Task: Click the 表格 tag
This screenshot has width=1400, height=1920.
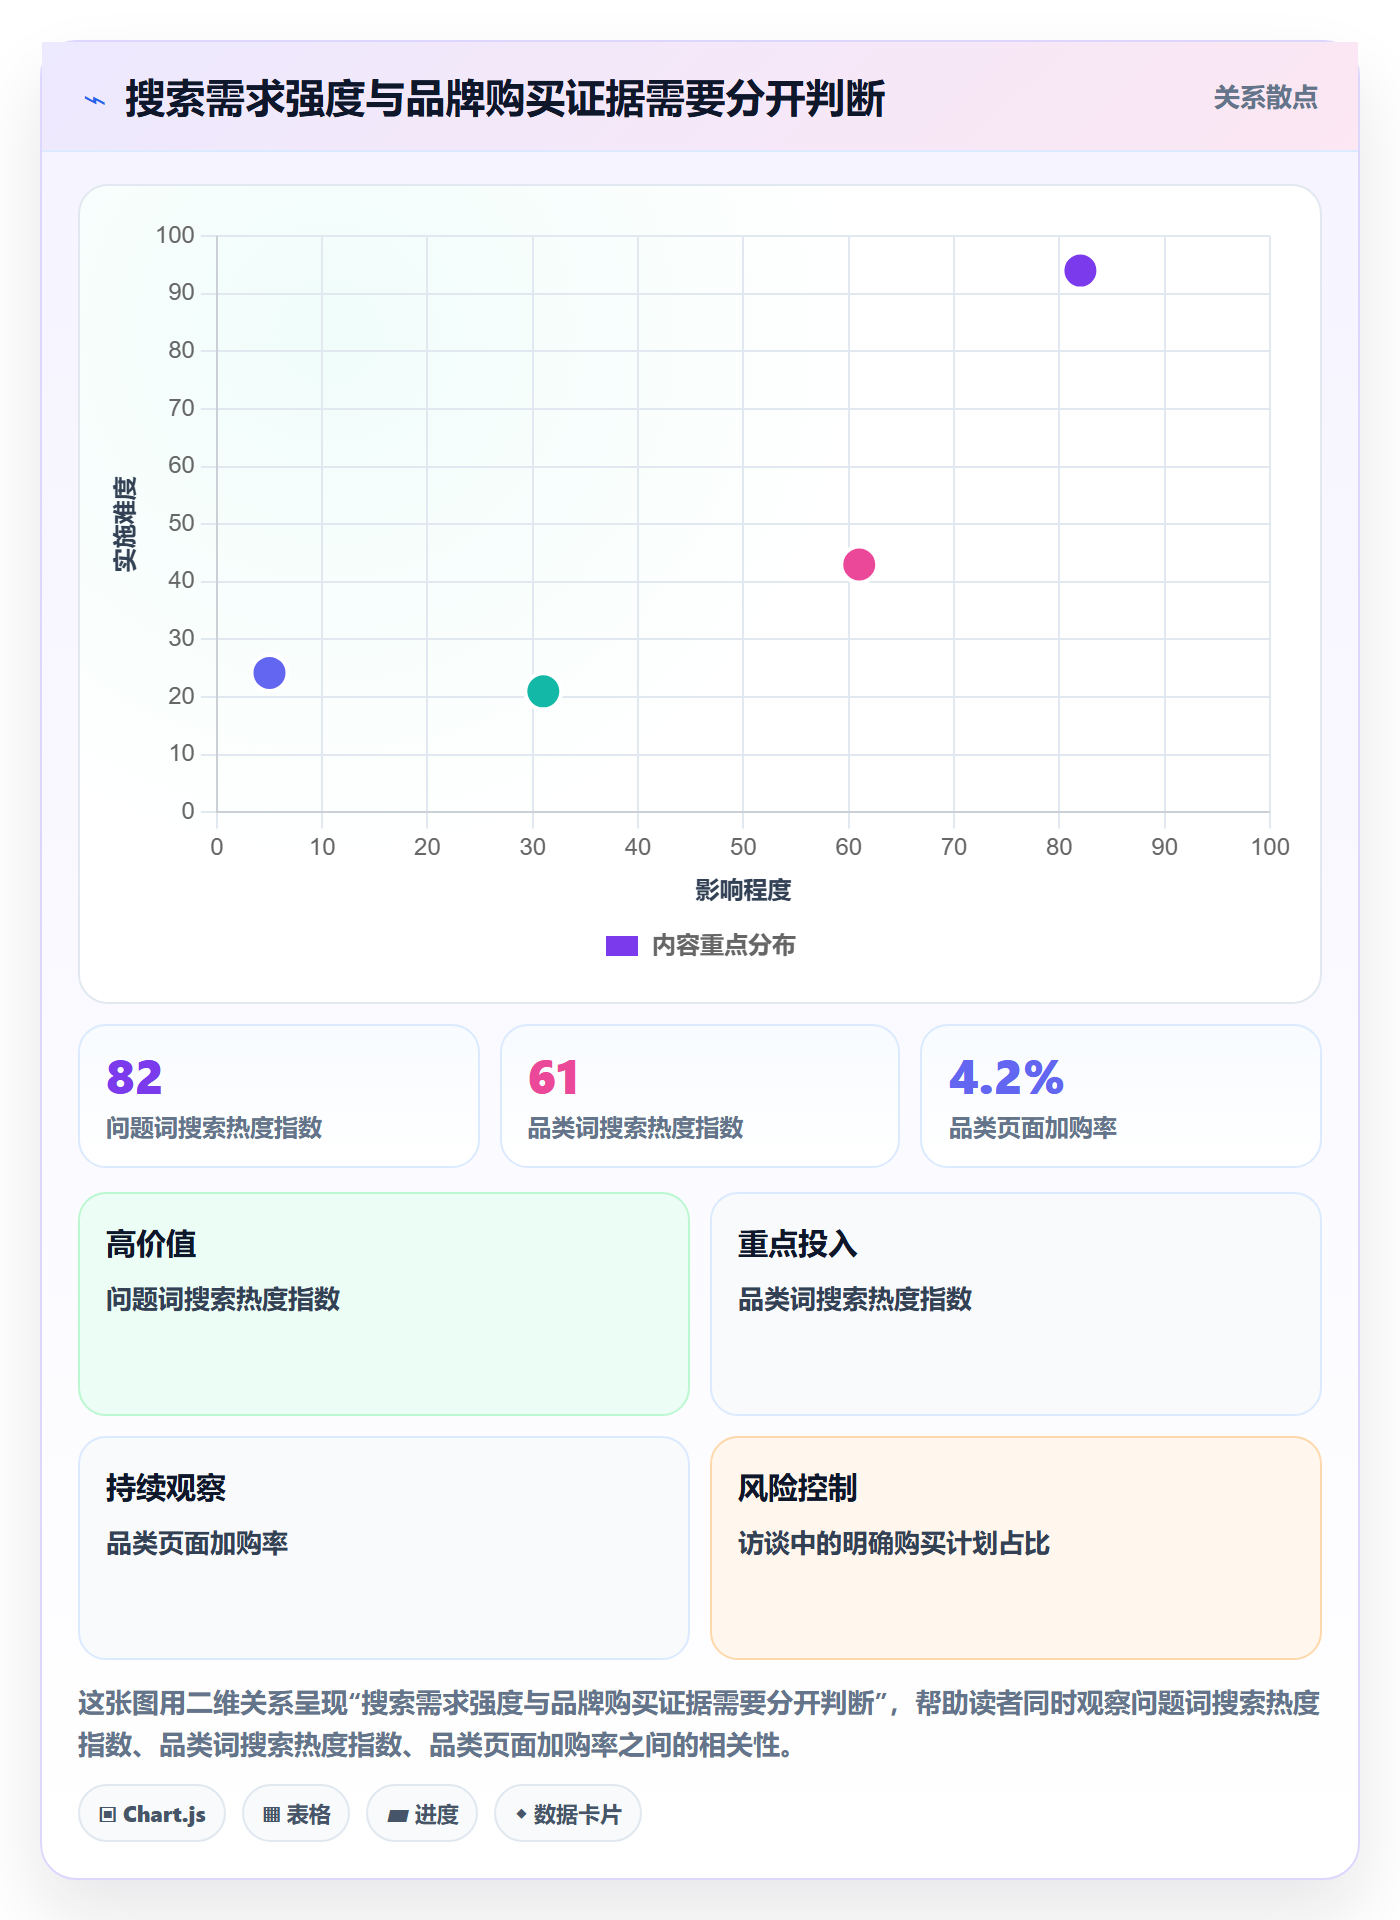Action: [x=296, y=1814]
